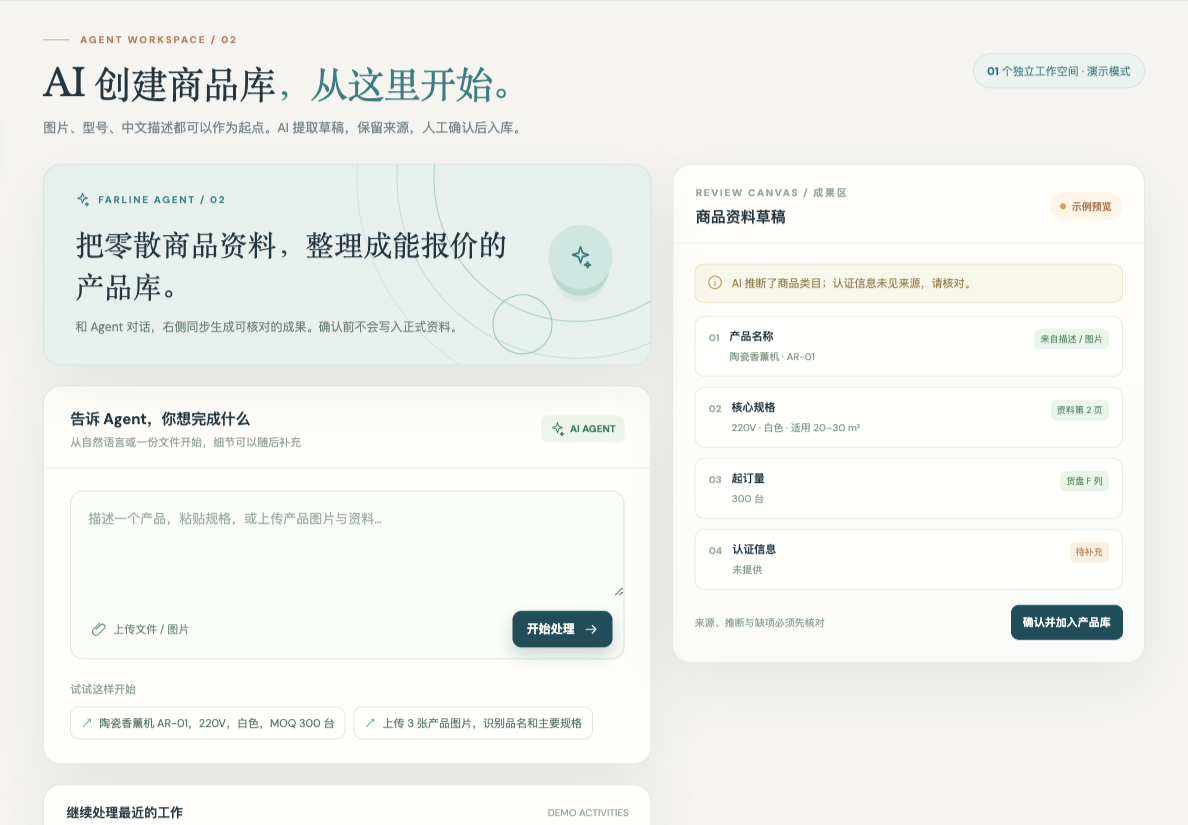Open the 03 起订量 card

tap(908, 489)
